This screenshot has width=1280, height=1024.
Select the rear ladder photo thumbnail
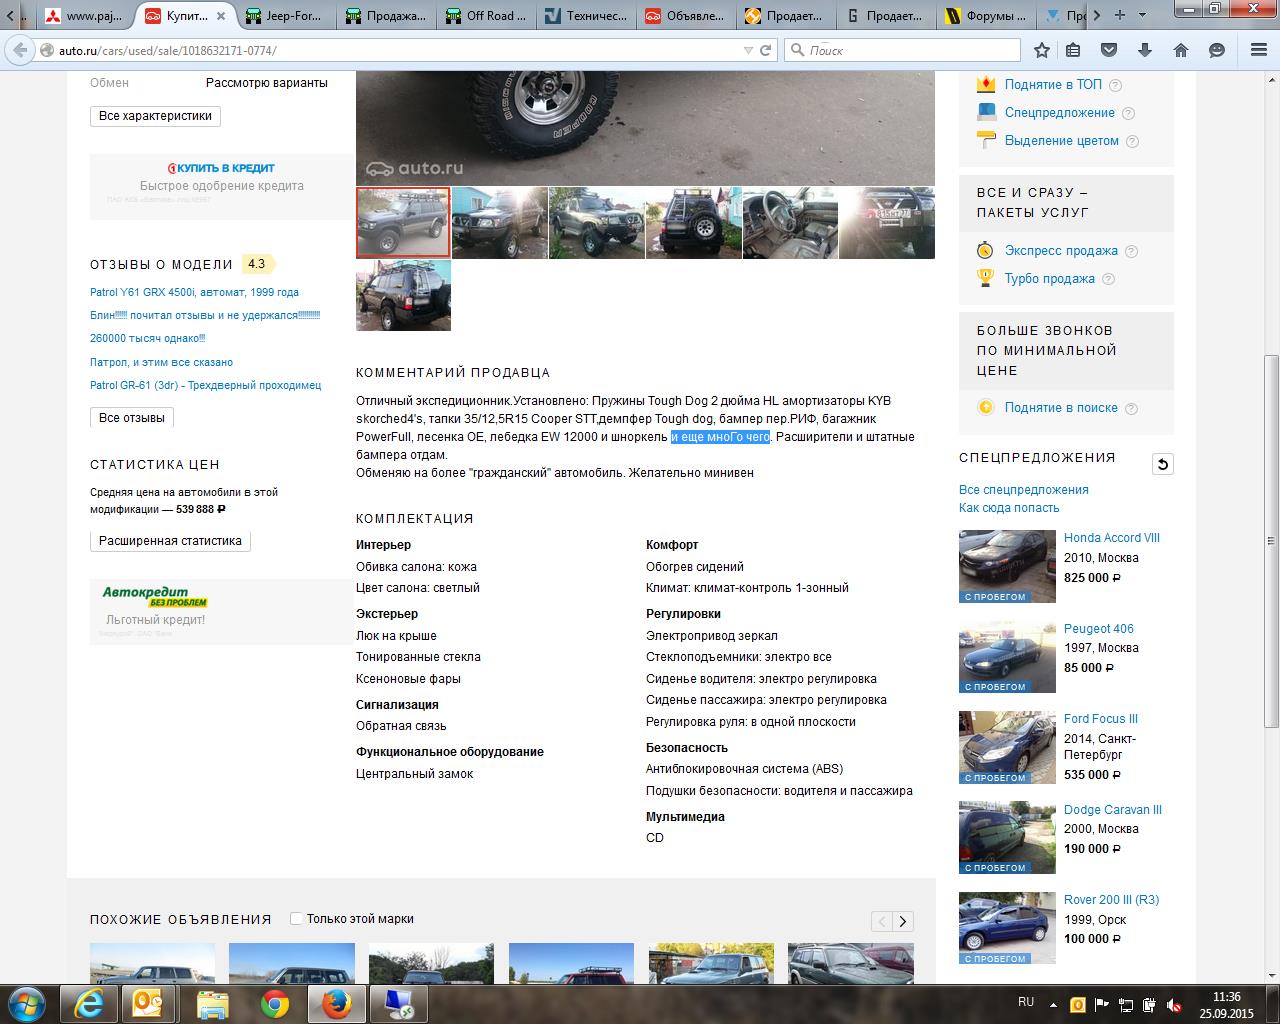[x=694, y=223]
